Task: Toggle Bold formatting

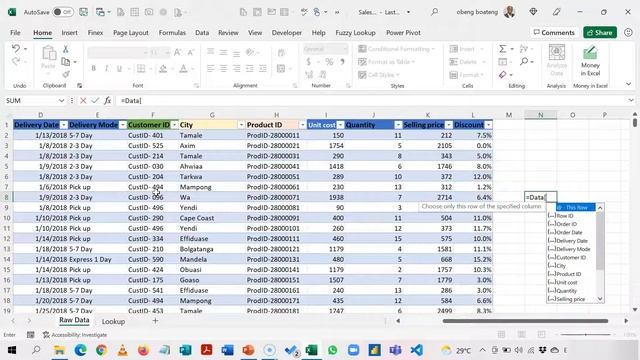Action: click(93, 68)
